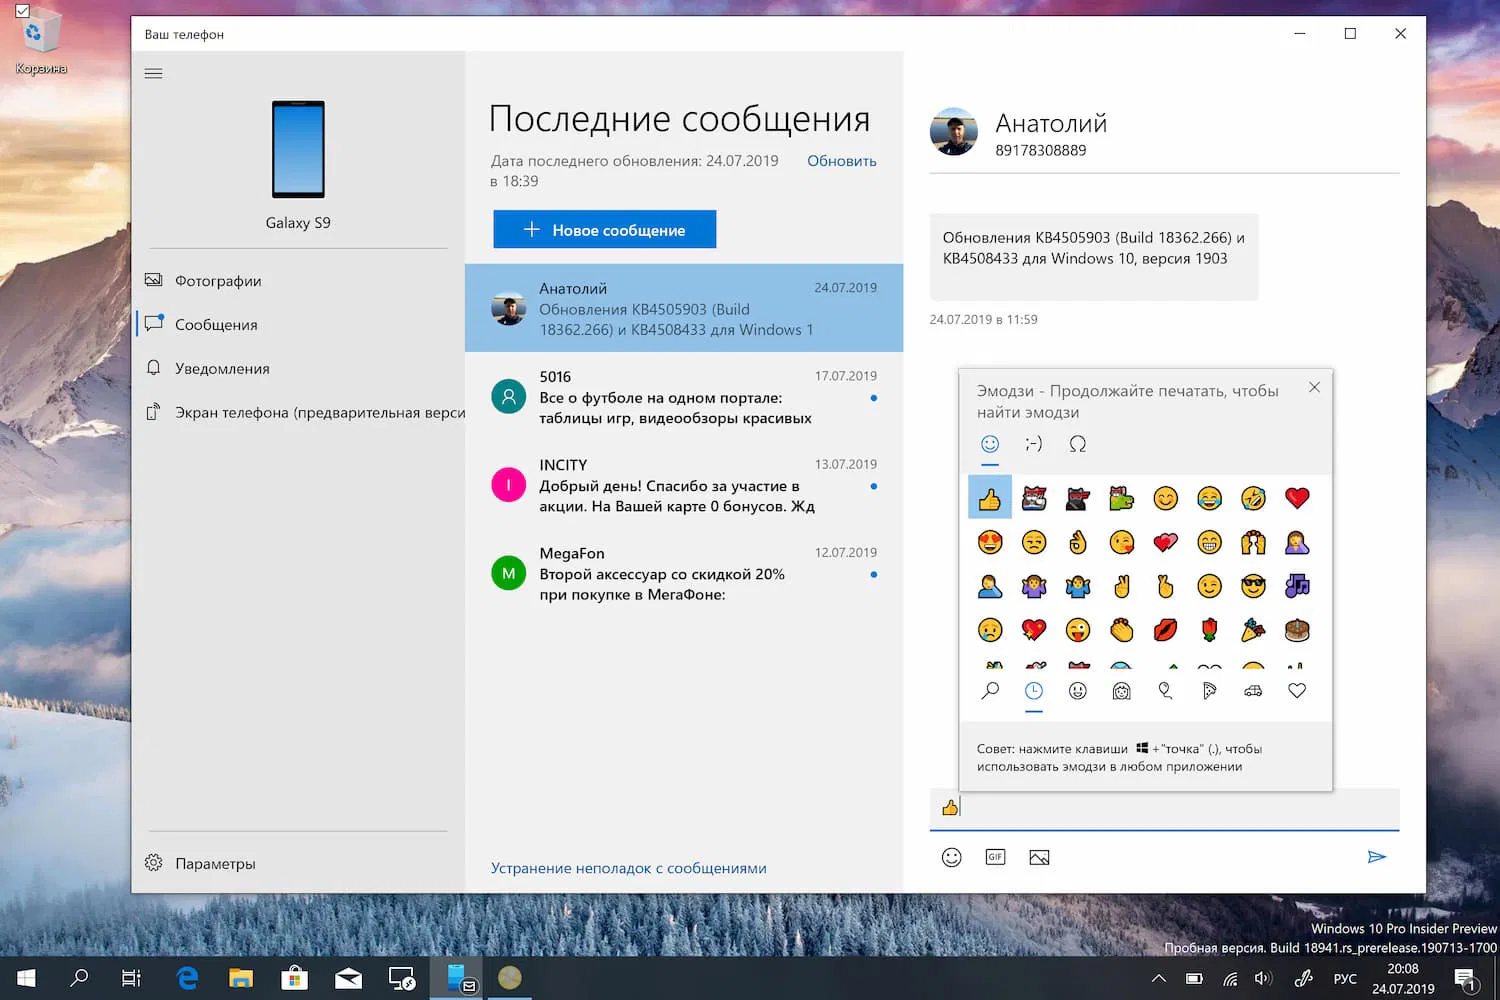Select the victory hand emoji
1500x1000 pixels.
[x=1122, y=586]
